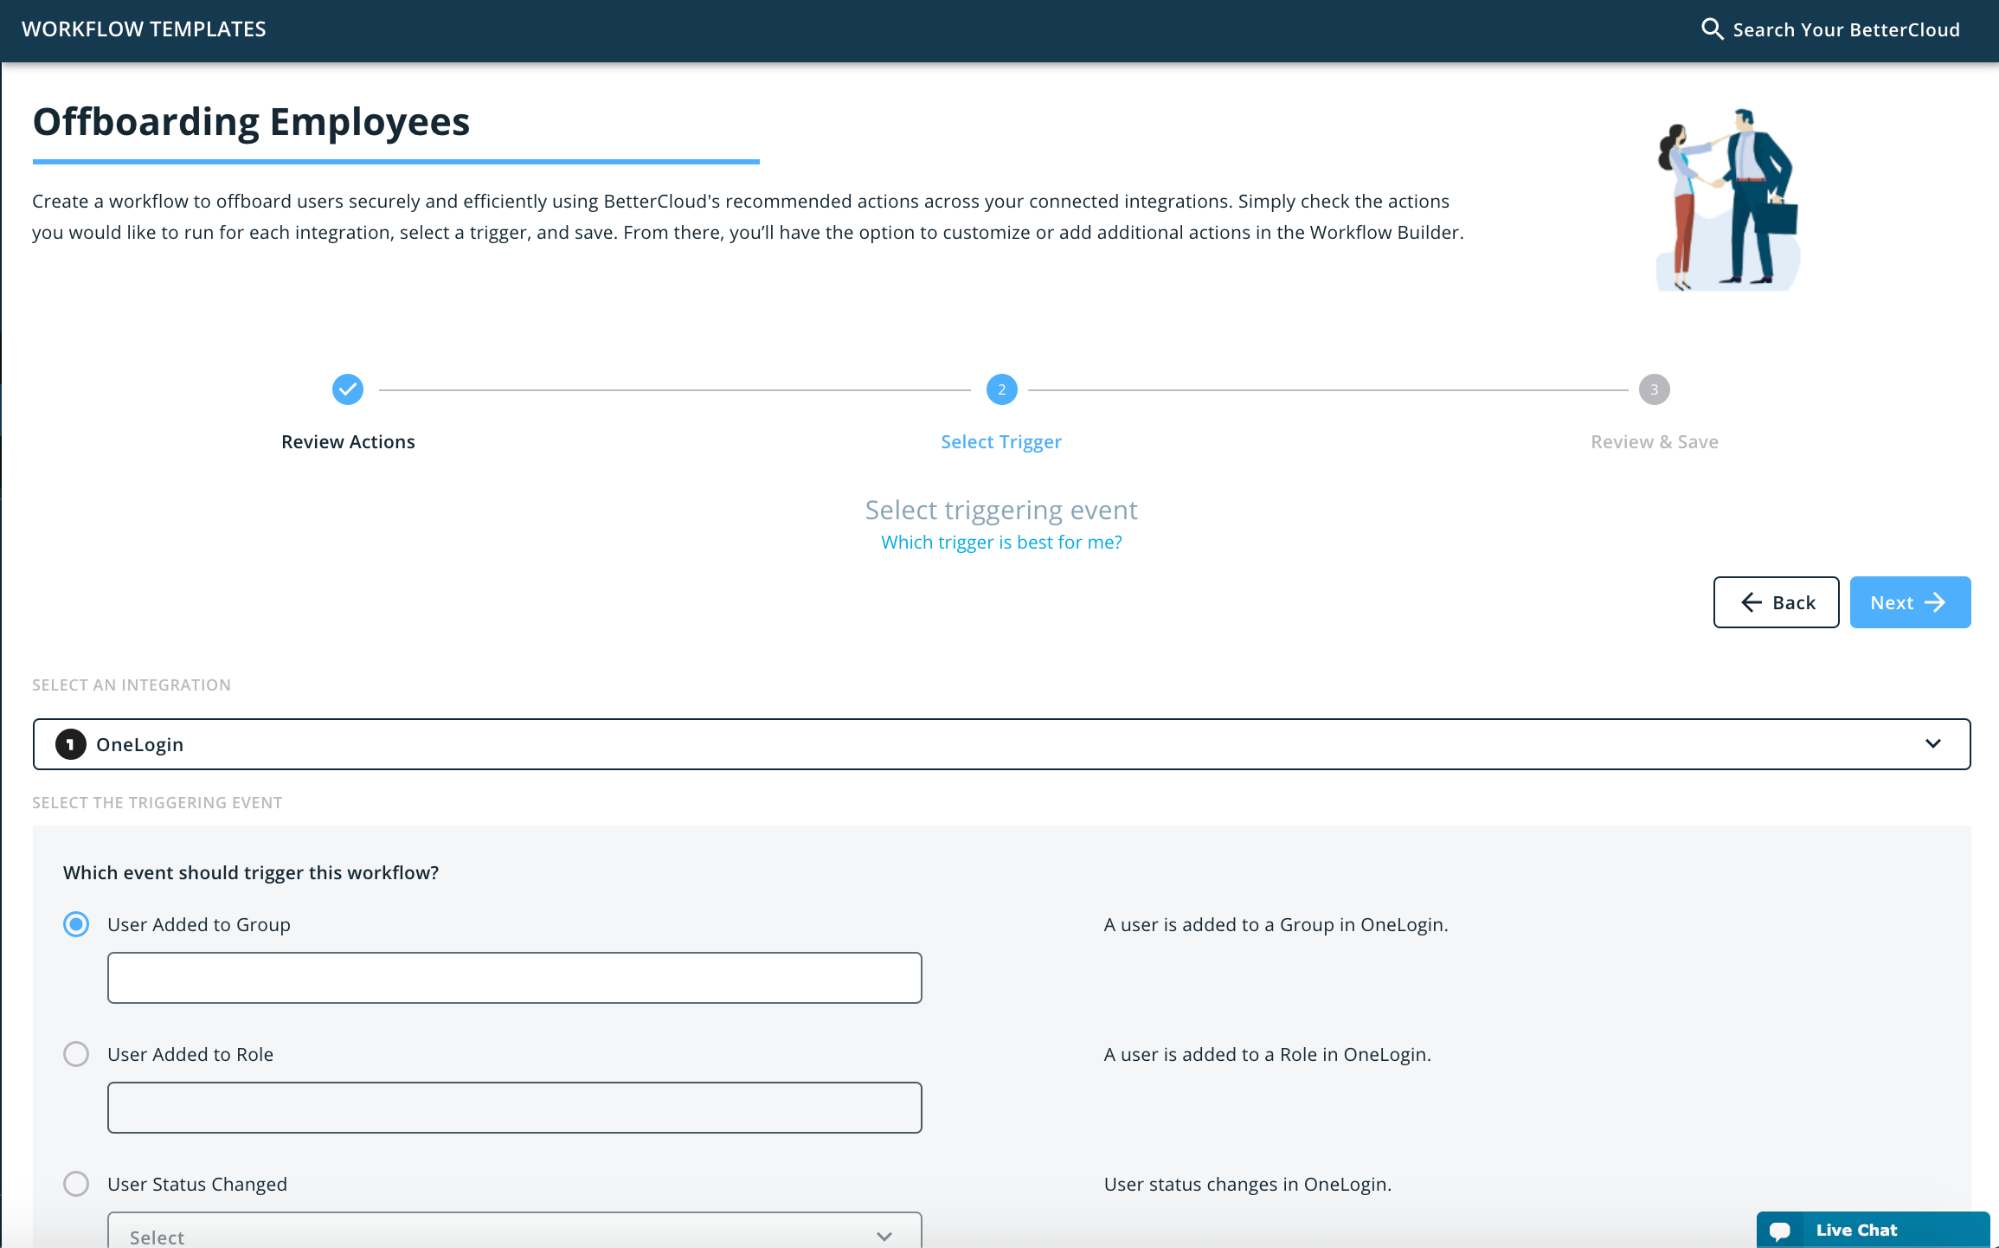Image resolution: width=1999 pixels, height=1248 pixels.
Task: Open the OneLogin integration dropdown
Action: click(1001, 744)
